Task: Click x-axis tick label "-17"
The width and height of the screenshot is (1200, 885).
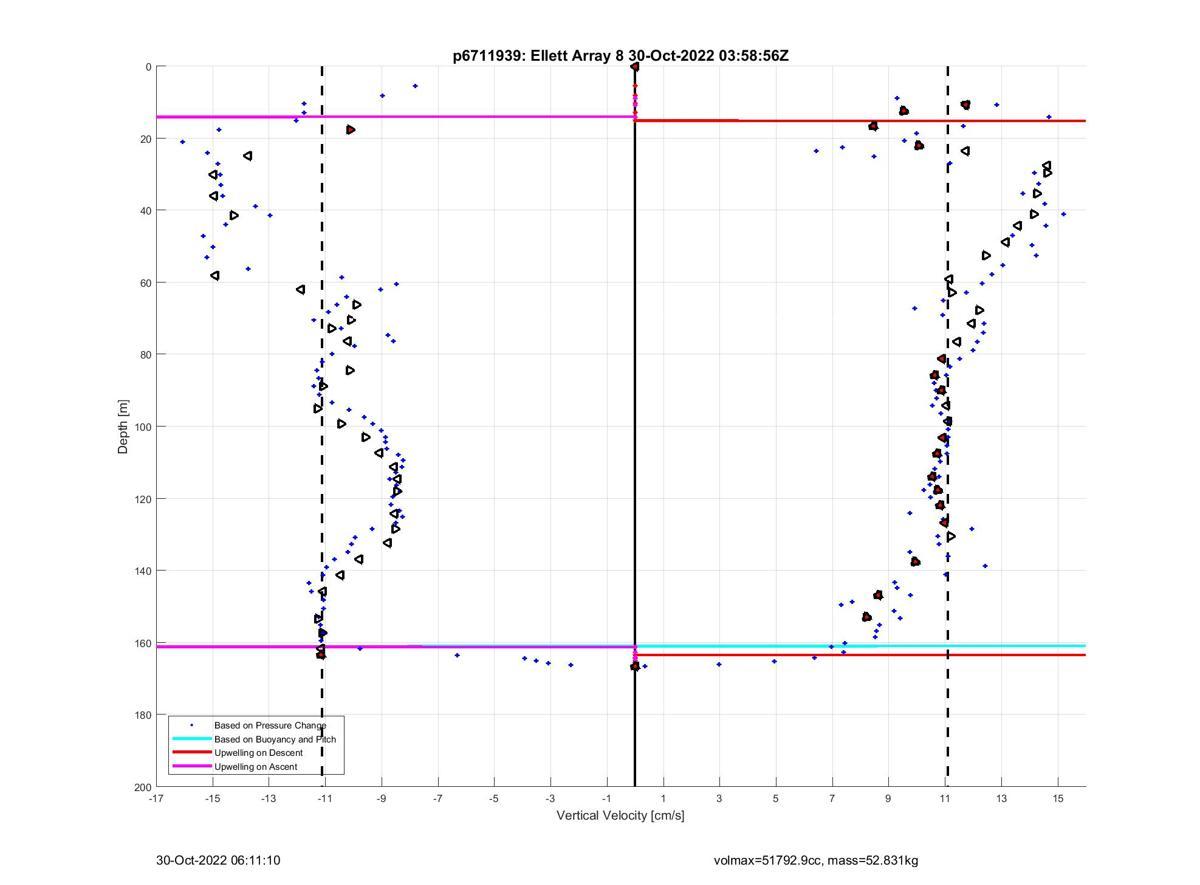Action: click(156, 798)
